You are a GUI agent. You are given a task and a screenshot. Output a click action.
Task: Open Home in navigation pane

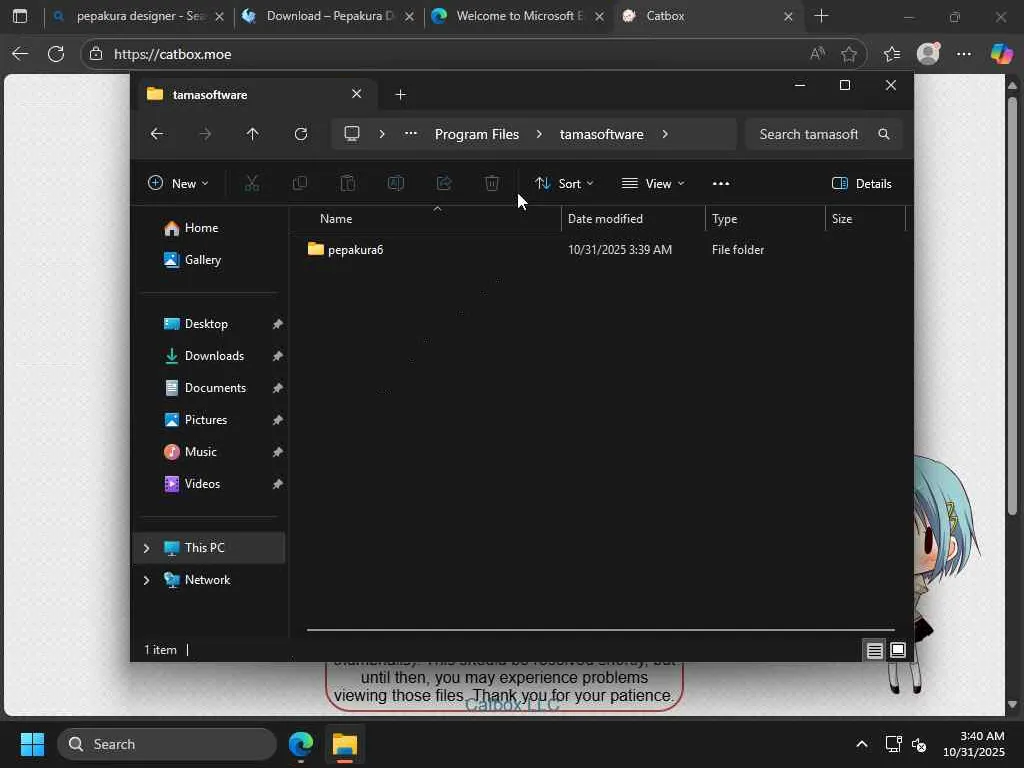[x=200, y=228]
